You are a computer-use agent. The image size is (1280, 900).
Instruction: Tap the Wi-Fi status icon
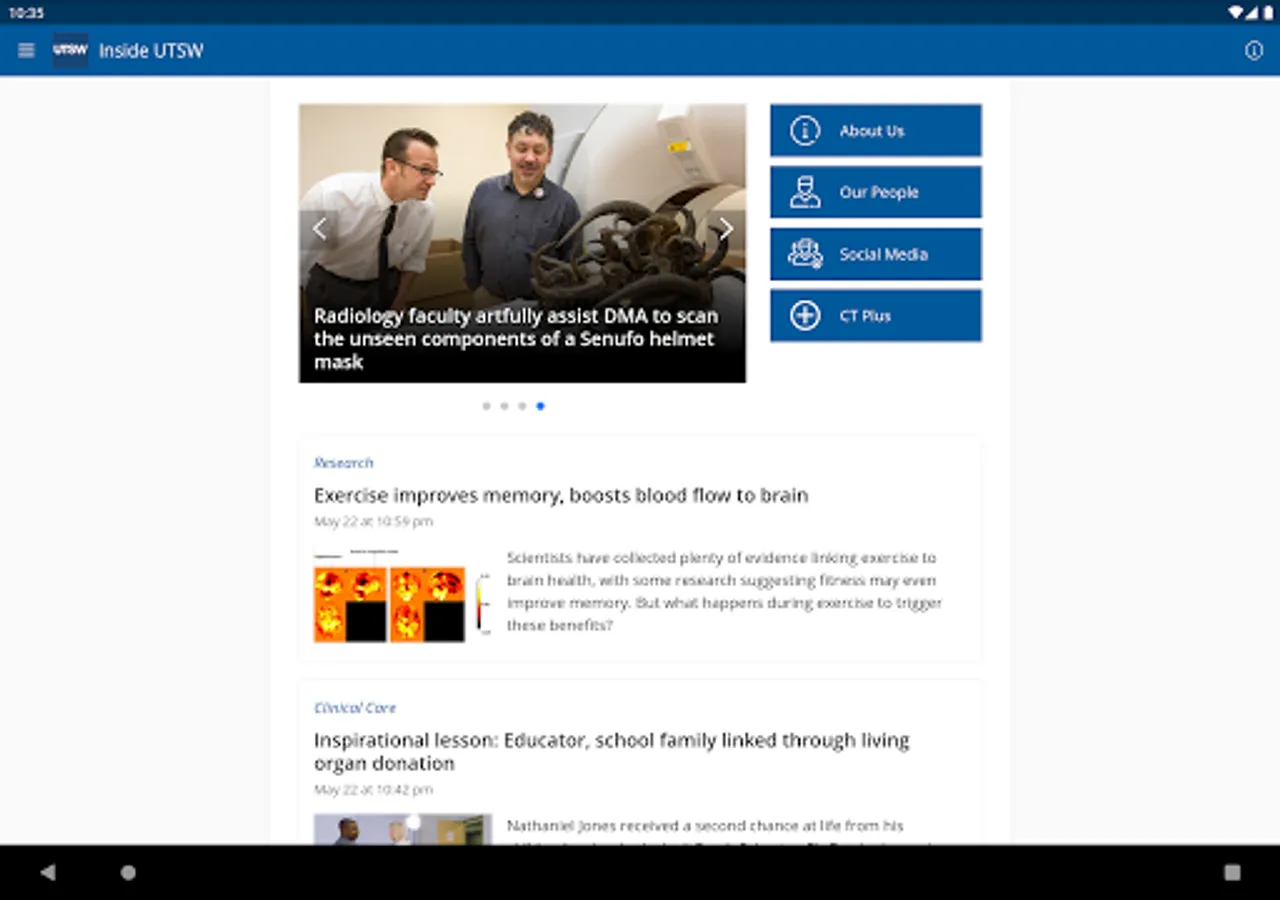point(1236,13)
